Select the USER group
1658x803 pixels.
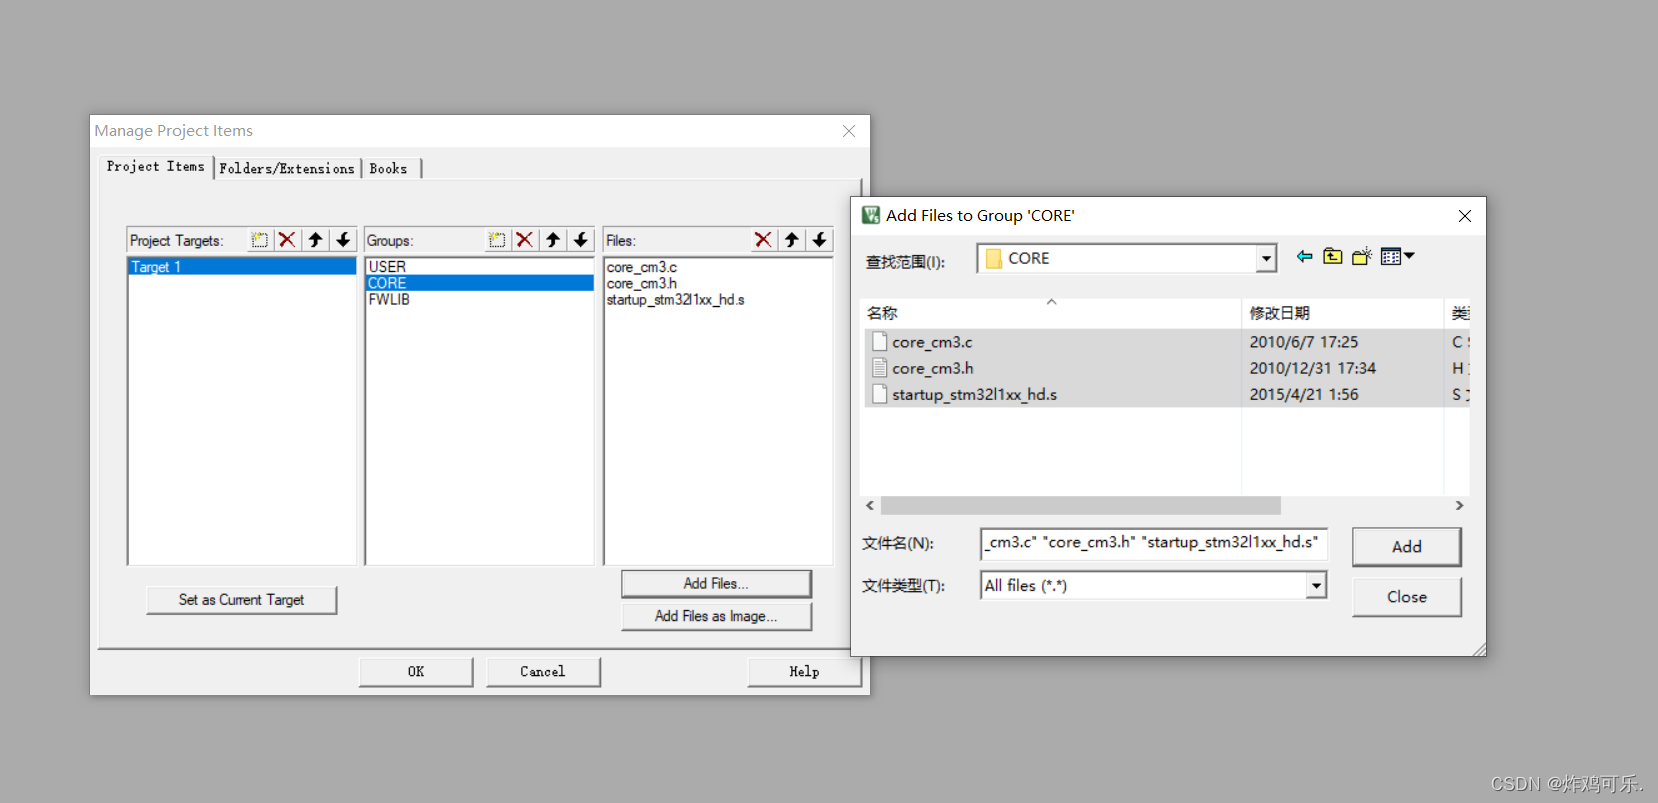point(480,267)
